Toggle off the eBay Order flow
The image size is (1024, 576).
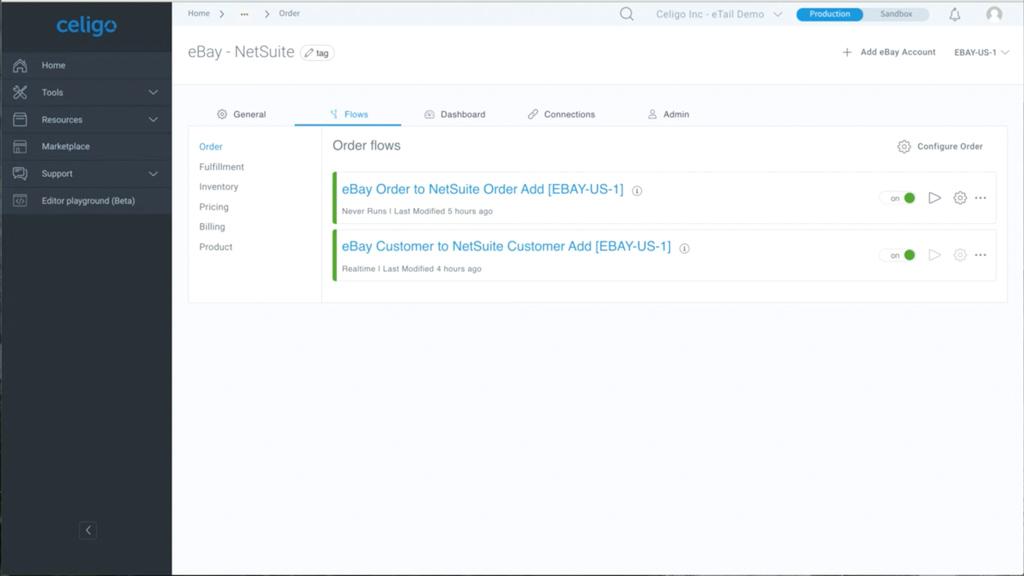pyautogui.click(x=903, y=198)
